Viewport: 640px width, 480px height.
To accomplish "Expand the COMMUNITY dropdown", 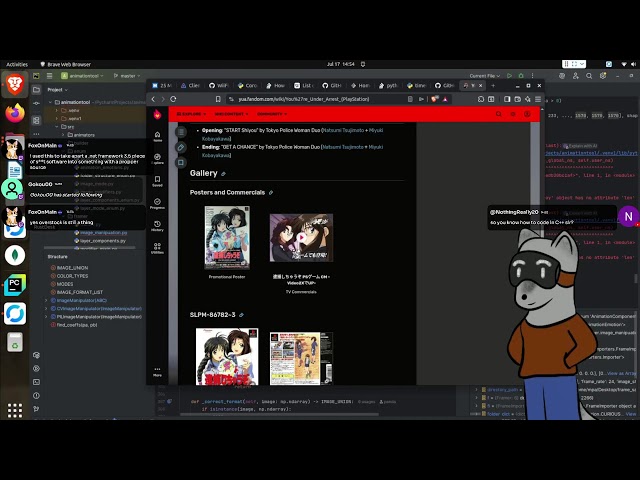I will 272,114.
